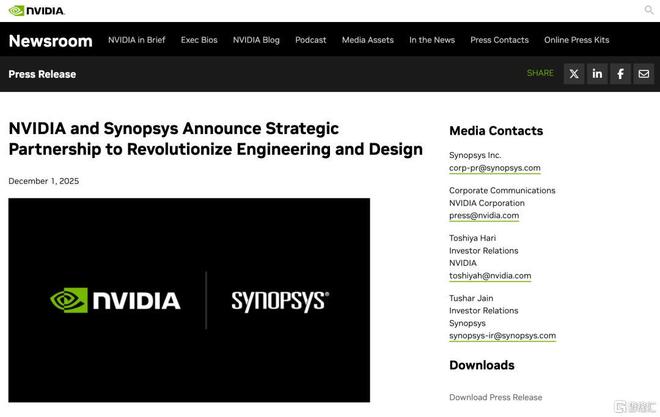The image size is (660, 417).
Task: Open the In the News menu item
Action: point(432,40)
